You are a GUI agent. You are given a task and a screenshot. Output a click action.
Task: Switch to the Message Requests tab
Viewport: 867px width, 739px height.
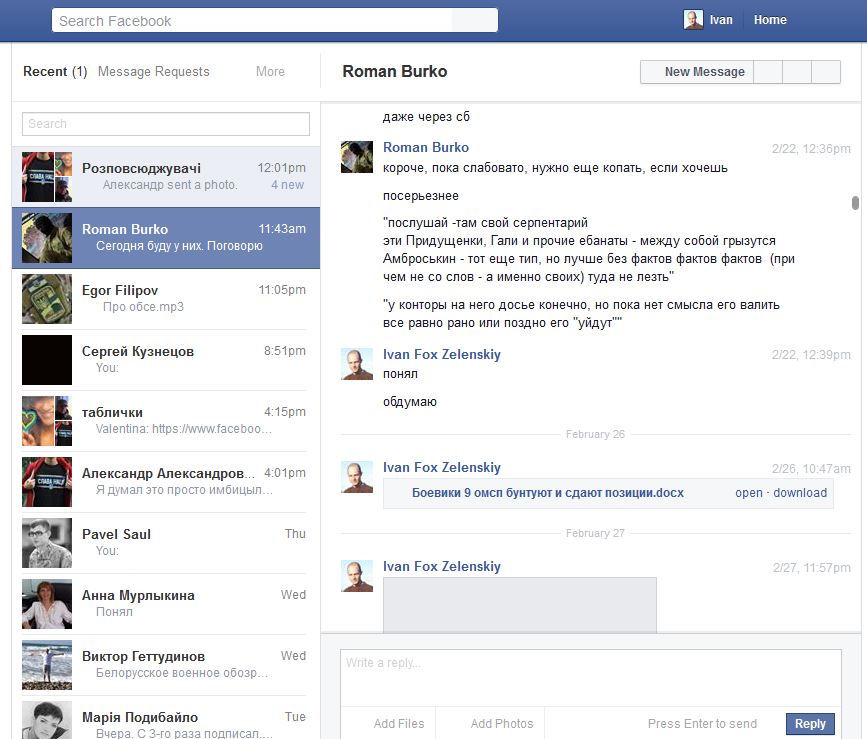pos(154,72)
